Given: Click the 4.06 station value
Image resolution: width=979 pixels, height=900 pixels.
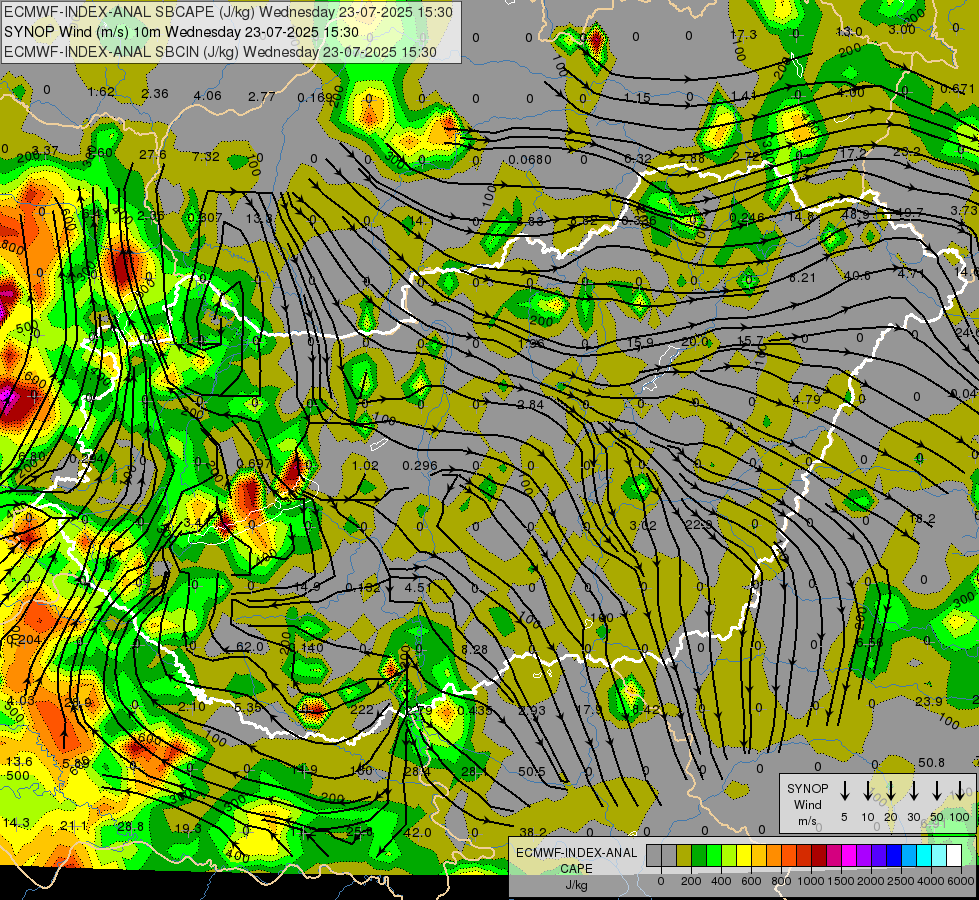Looking at the screenshot, I should [x=208, y=96].
